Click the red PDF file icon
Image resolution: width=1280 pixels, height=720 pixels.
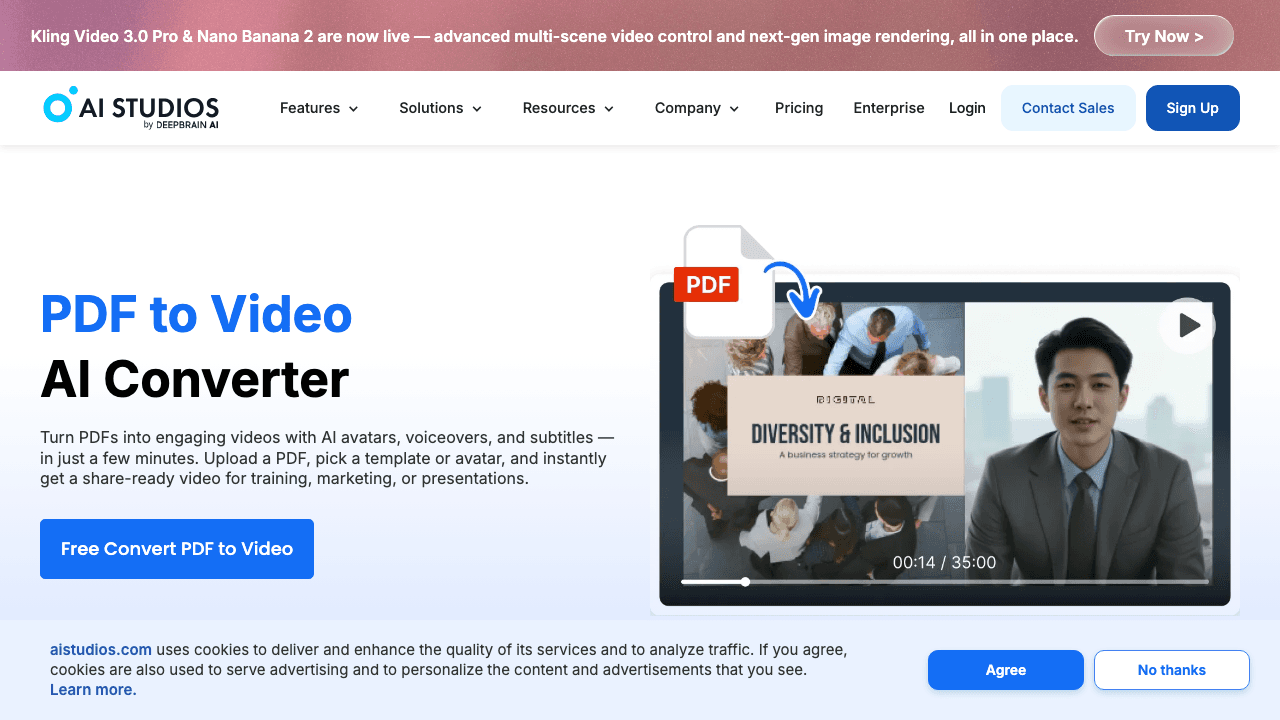[x=707, y=285]
